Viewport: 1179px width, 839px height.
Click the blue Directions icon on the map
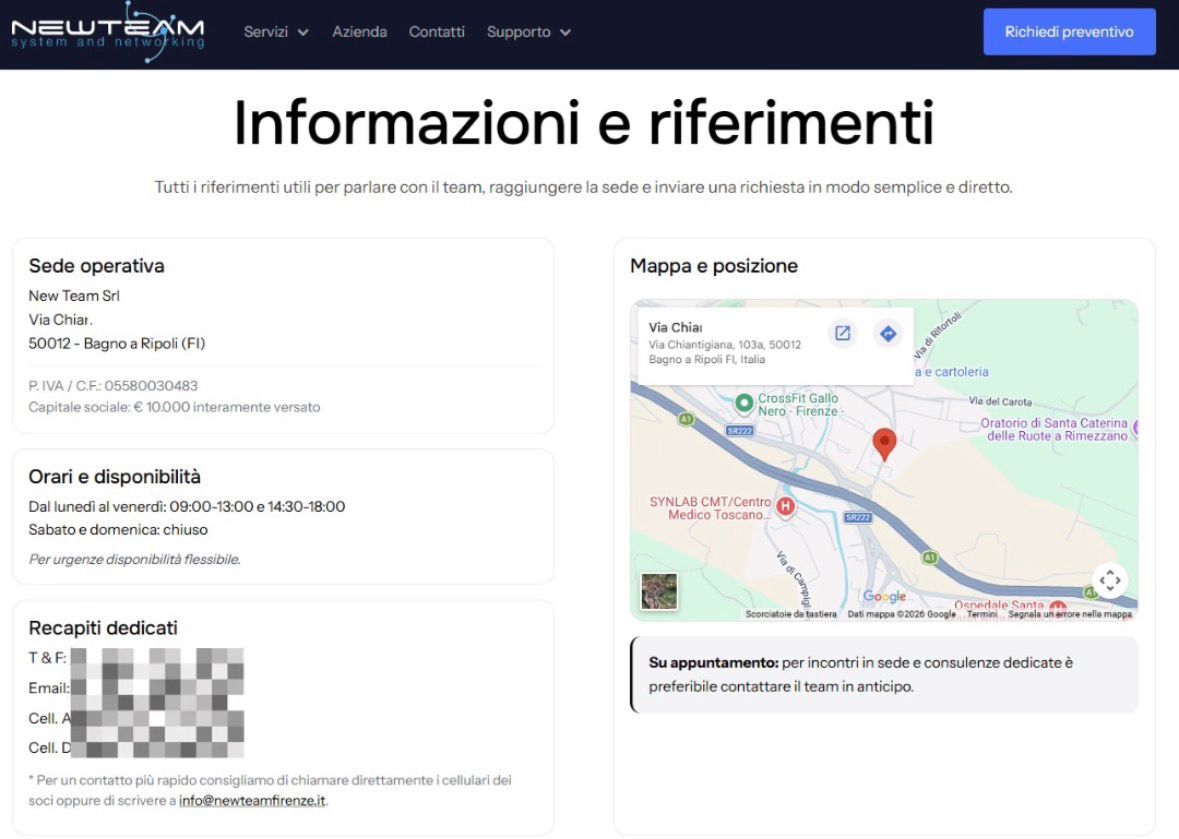887,334
